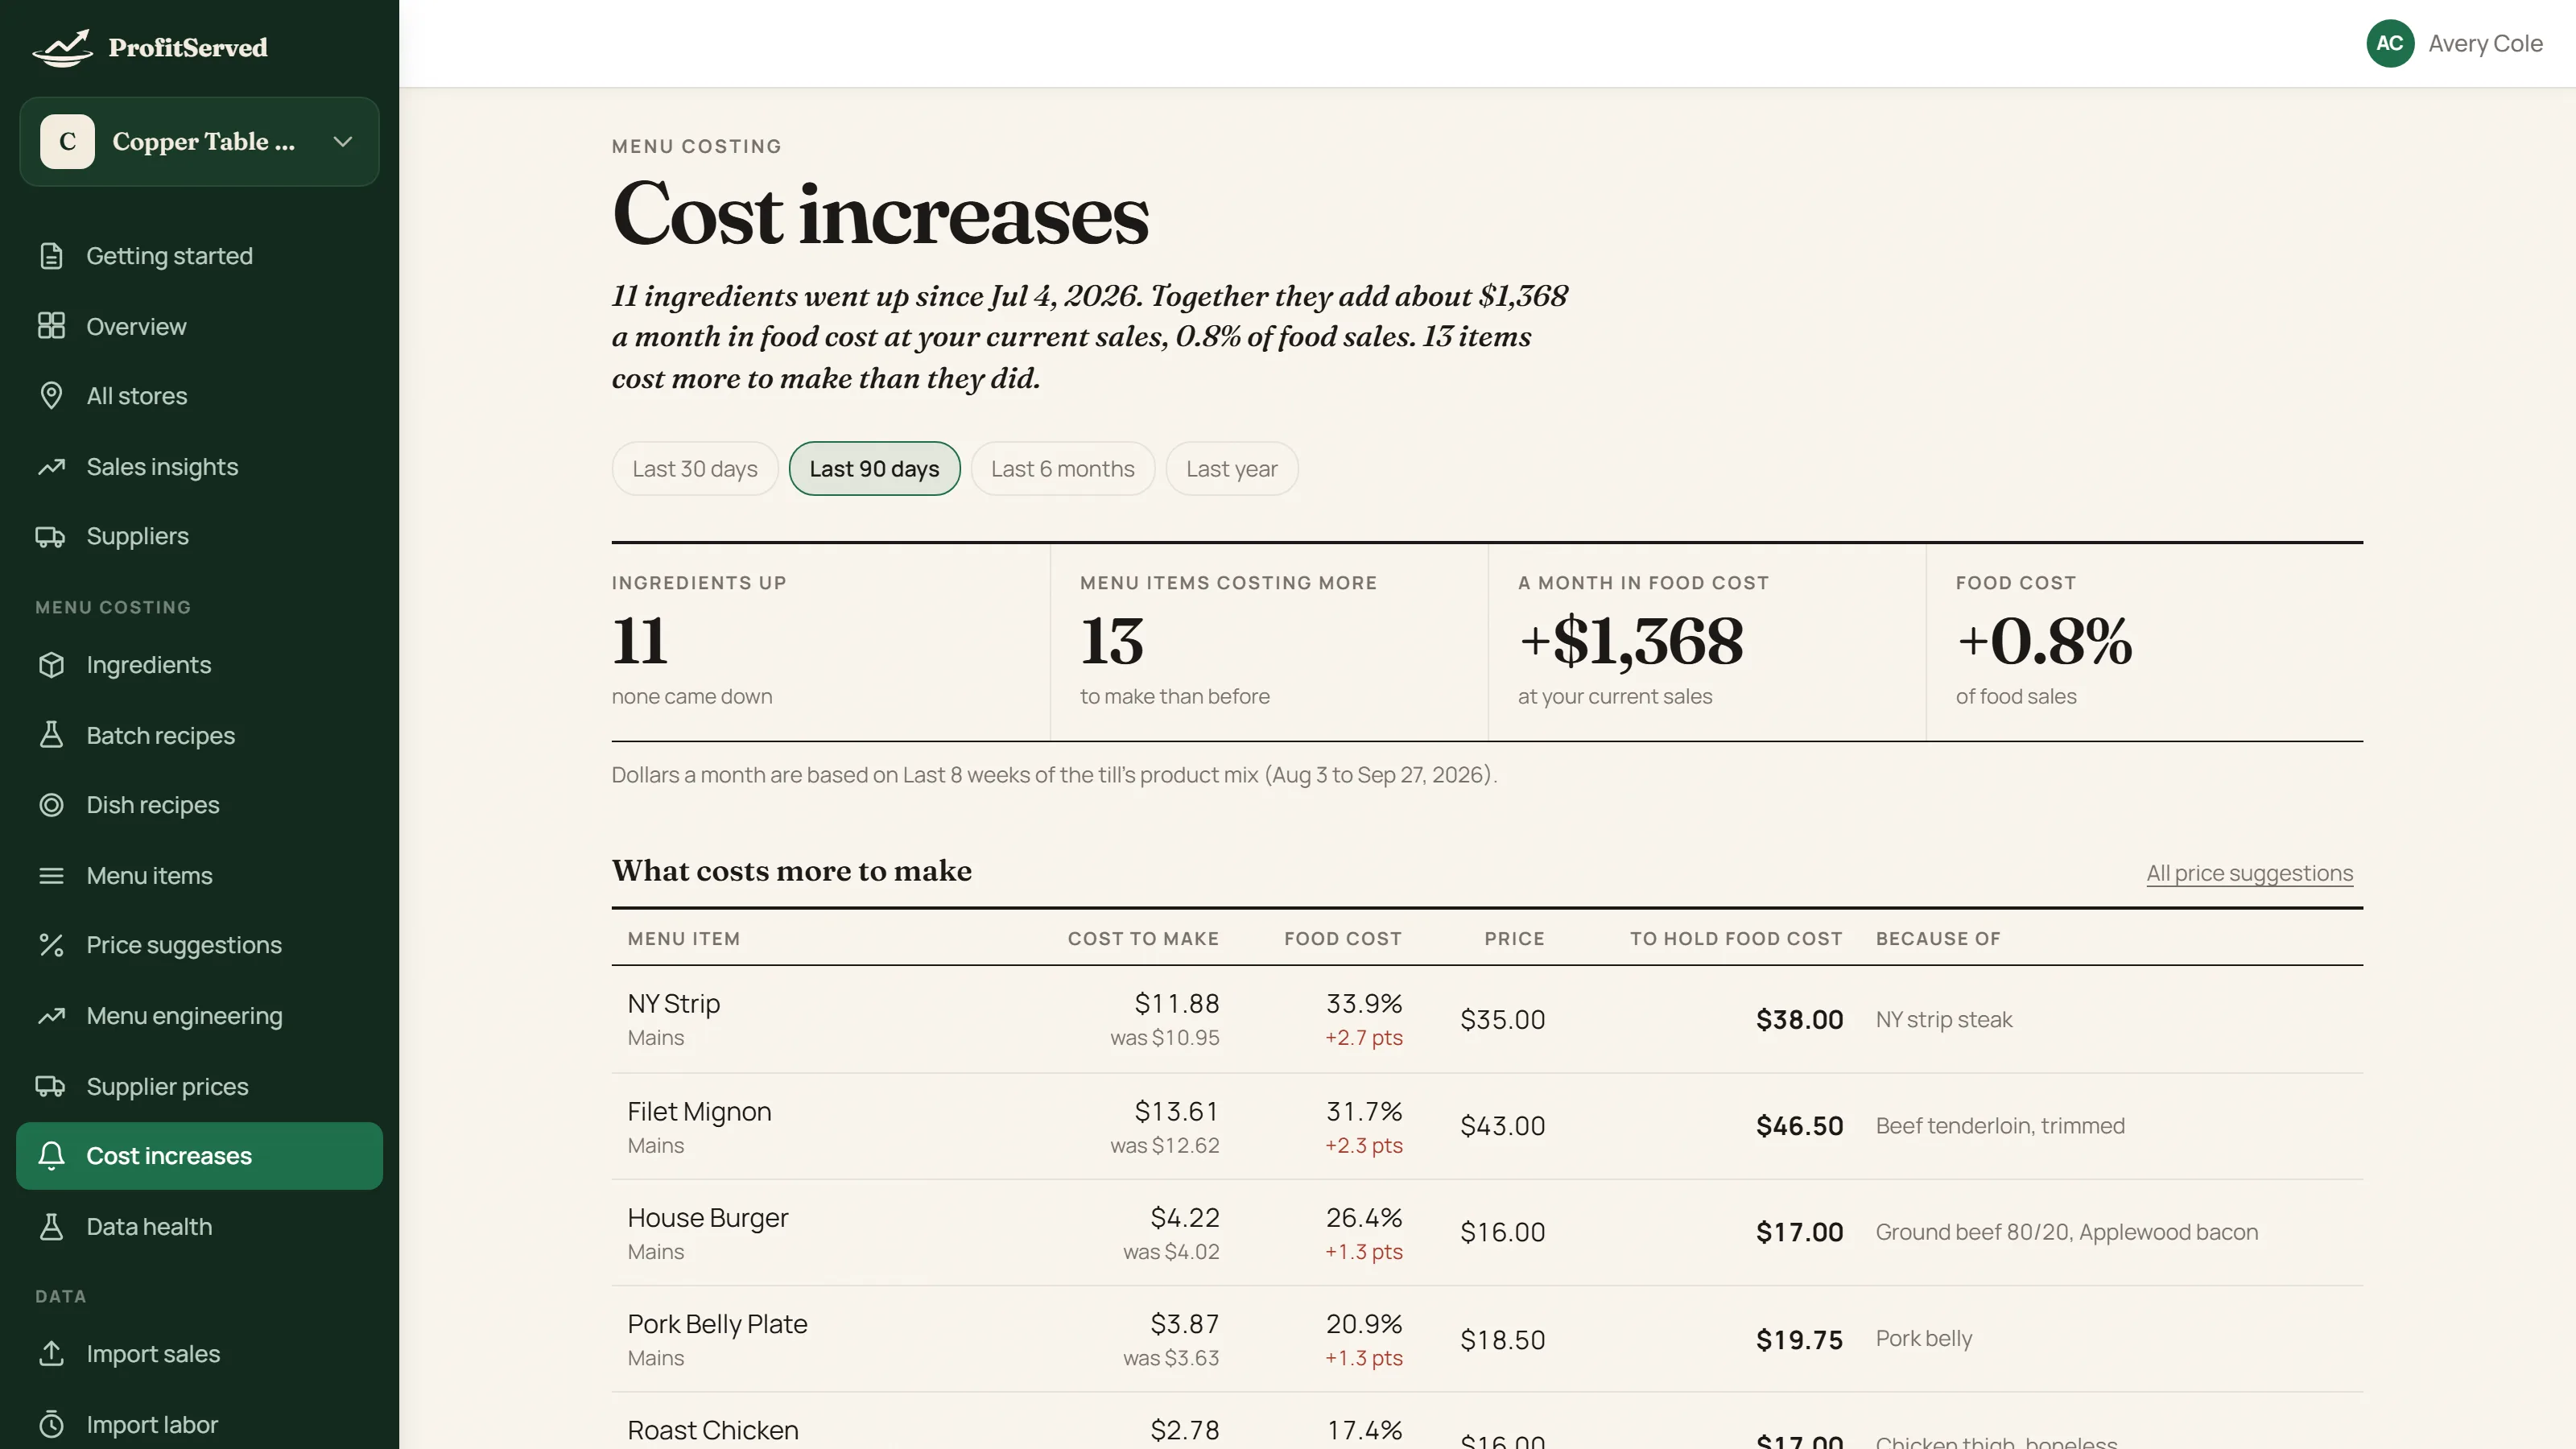Viewport: 2576px width, 1449px height.
Task: Click the Suppliers truck icon
Action: (51, 537)
